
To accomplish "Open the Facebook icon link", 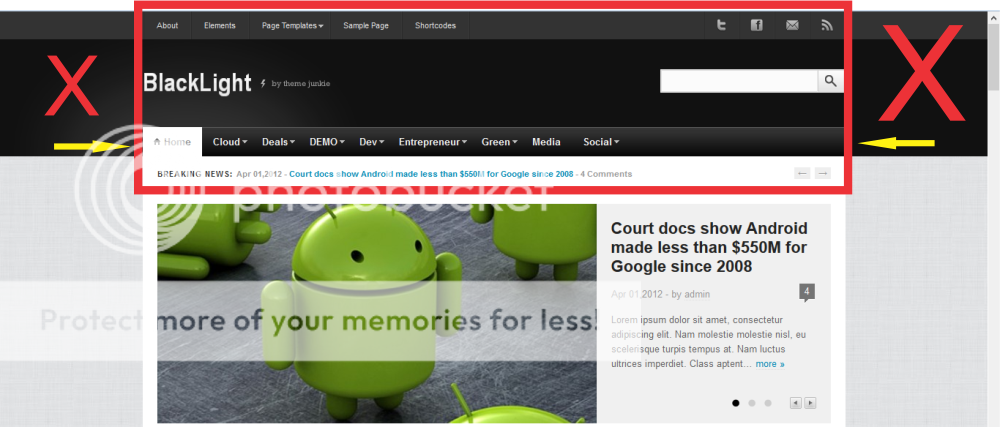I will [x=756, y=25].
